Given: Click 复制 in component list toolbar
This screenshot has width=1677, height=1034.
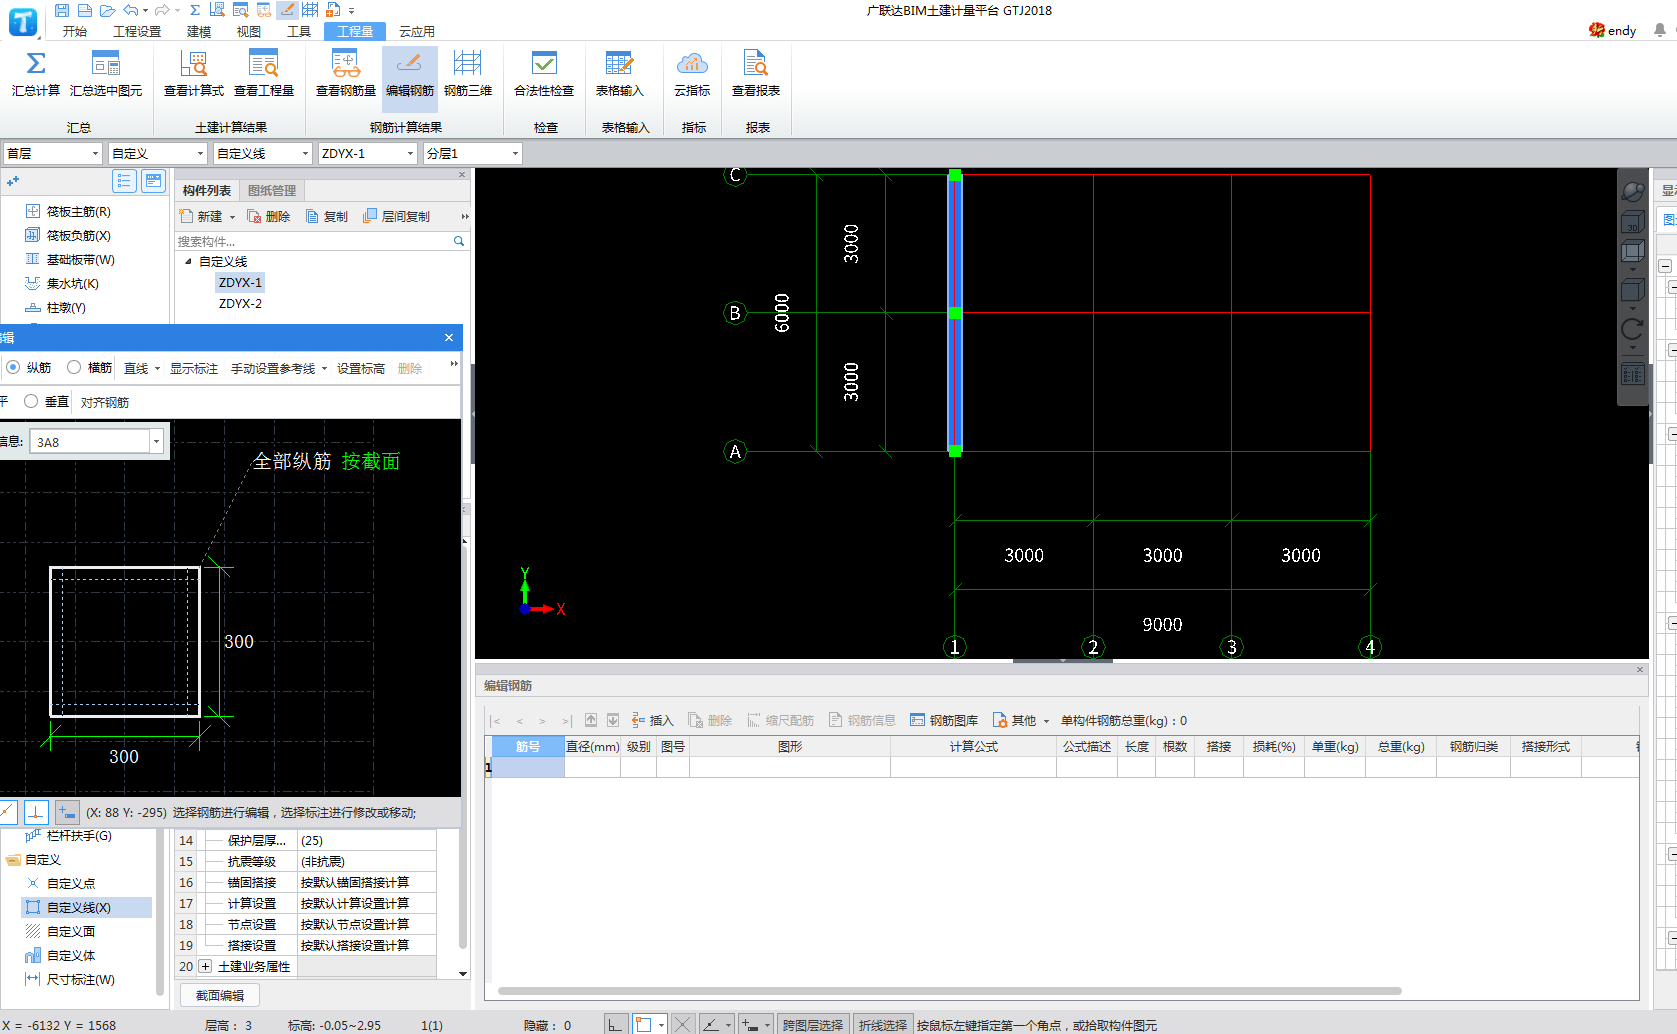Looking at the screenshot, I should (x=327, y=216).
